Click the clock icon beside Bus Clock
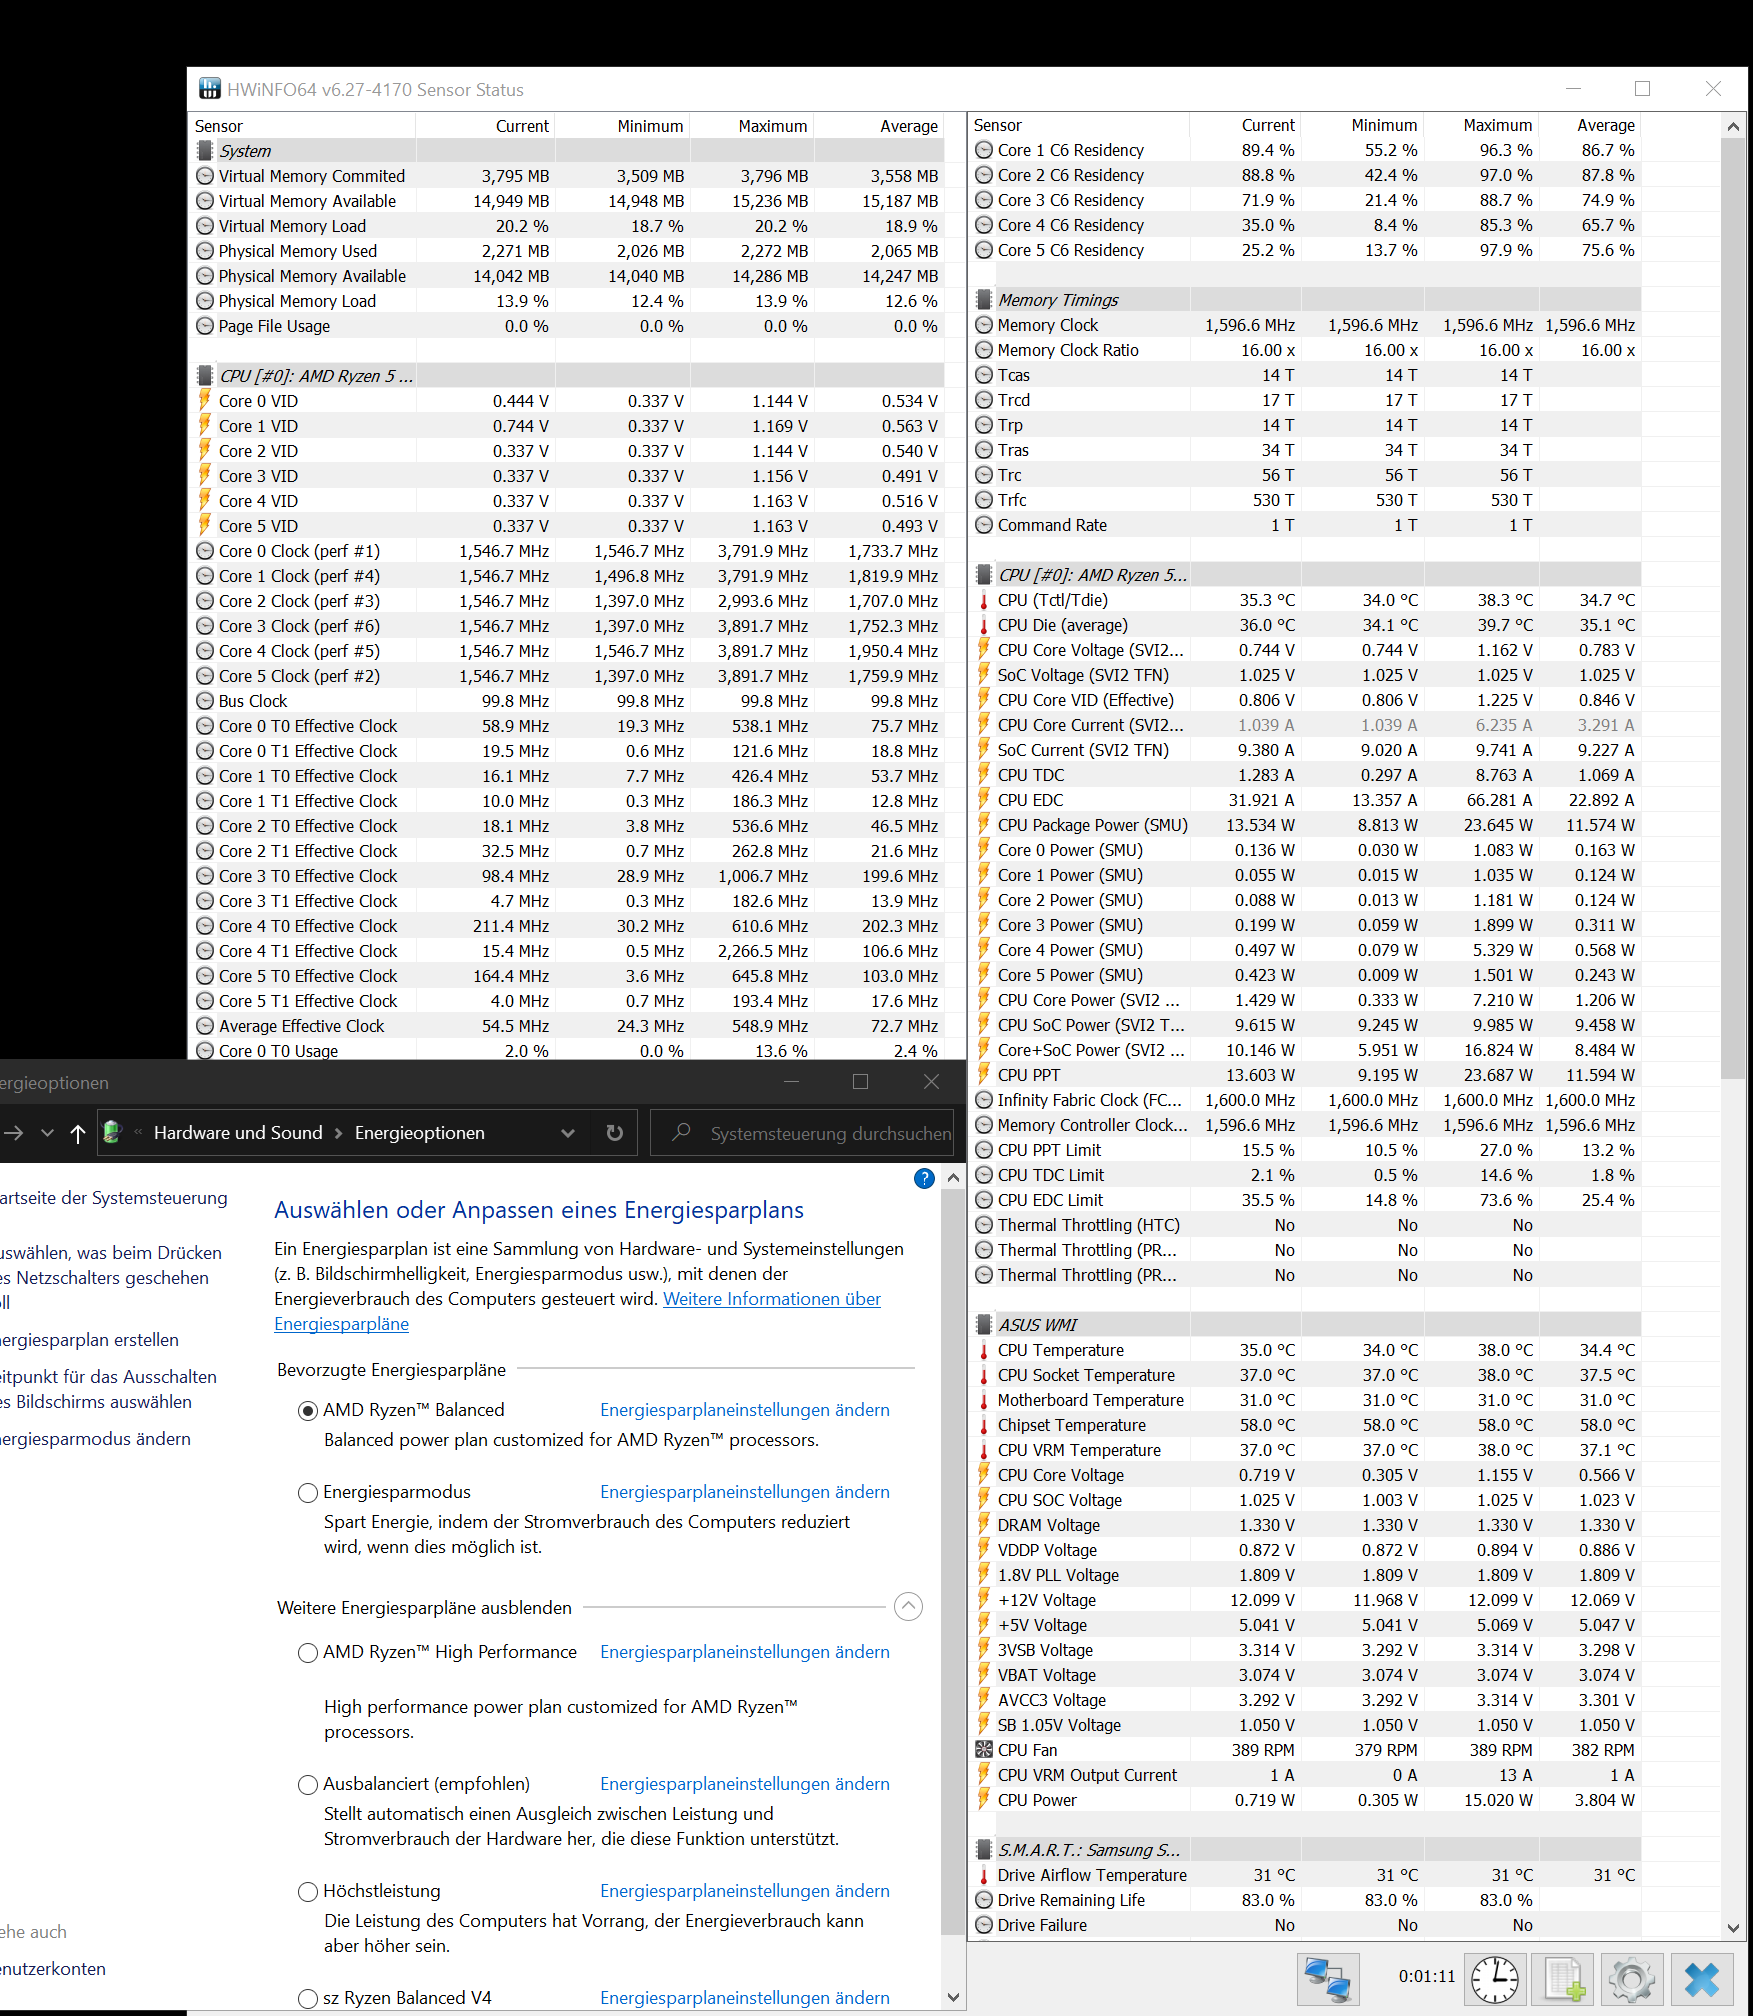This screenshot has height=2016, width=1753. (x=205, y=701)
